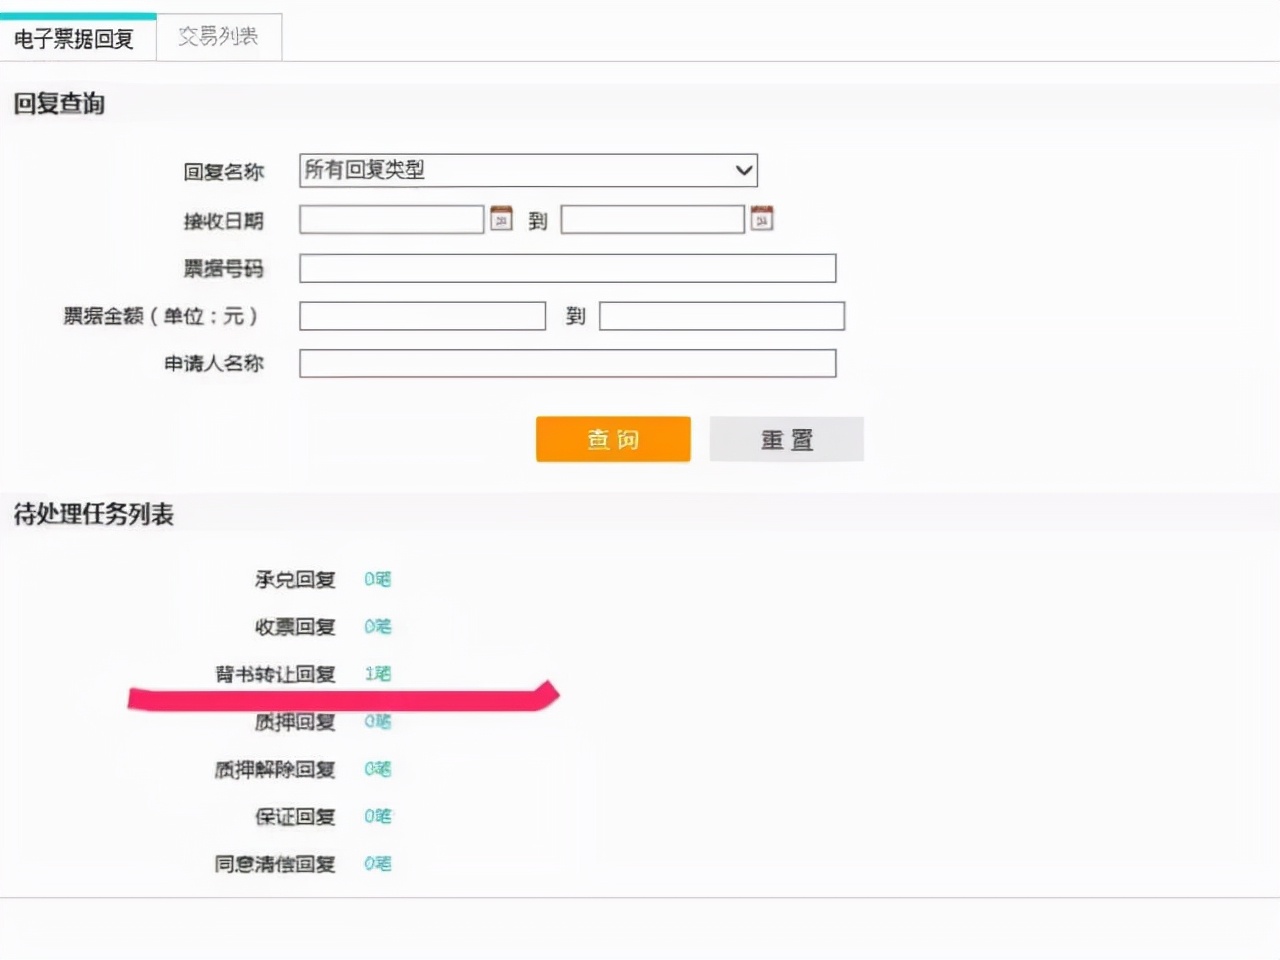1280x960 pixels.
Task: Select the maximum bill amount input box
Action: pos(720,315)
